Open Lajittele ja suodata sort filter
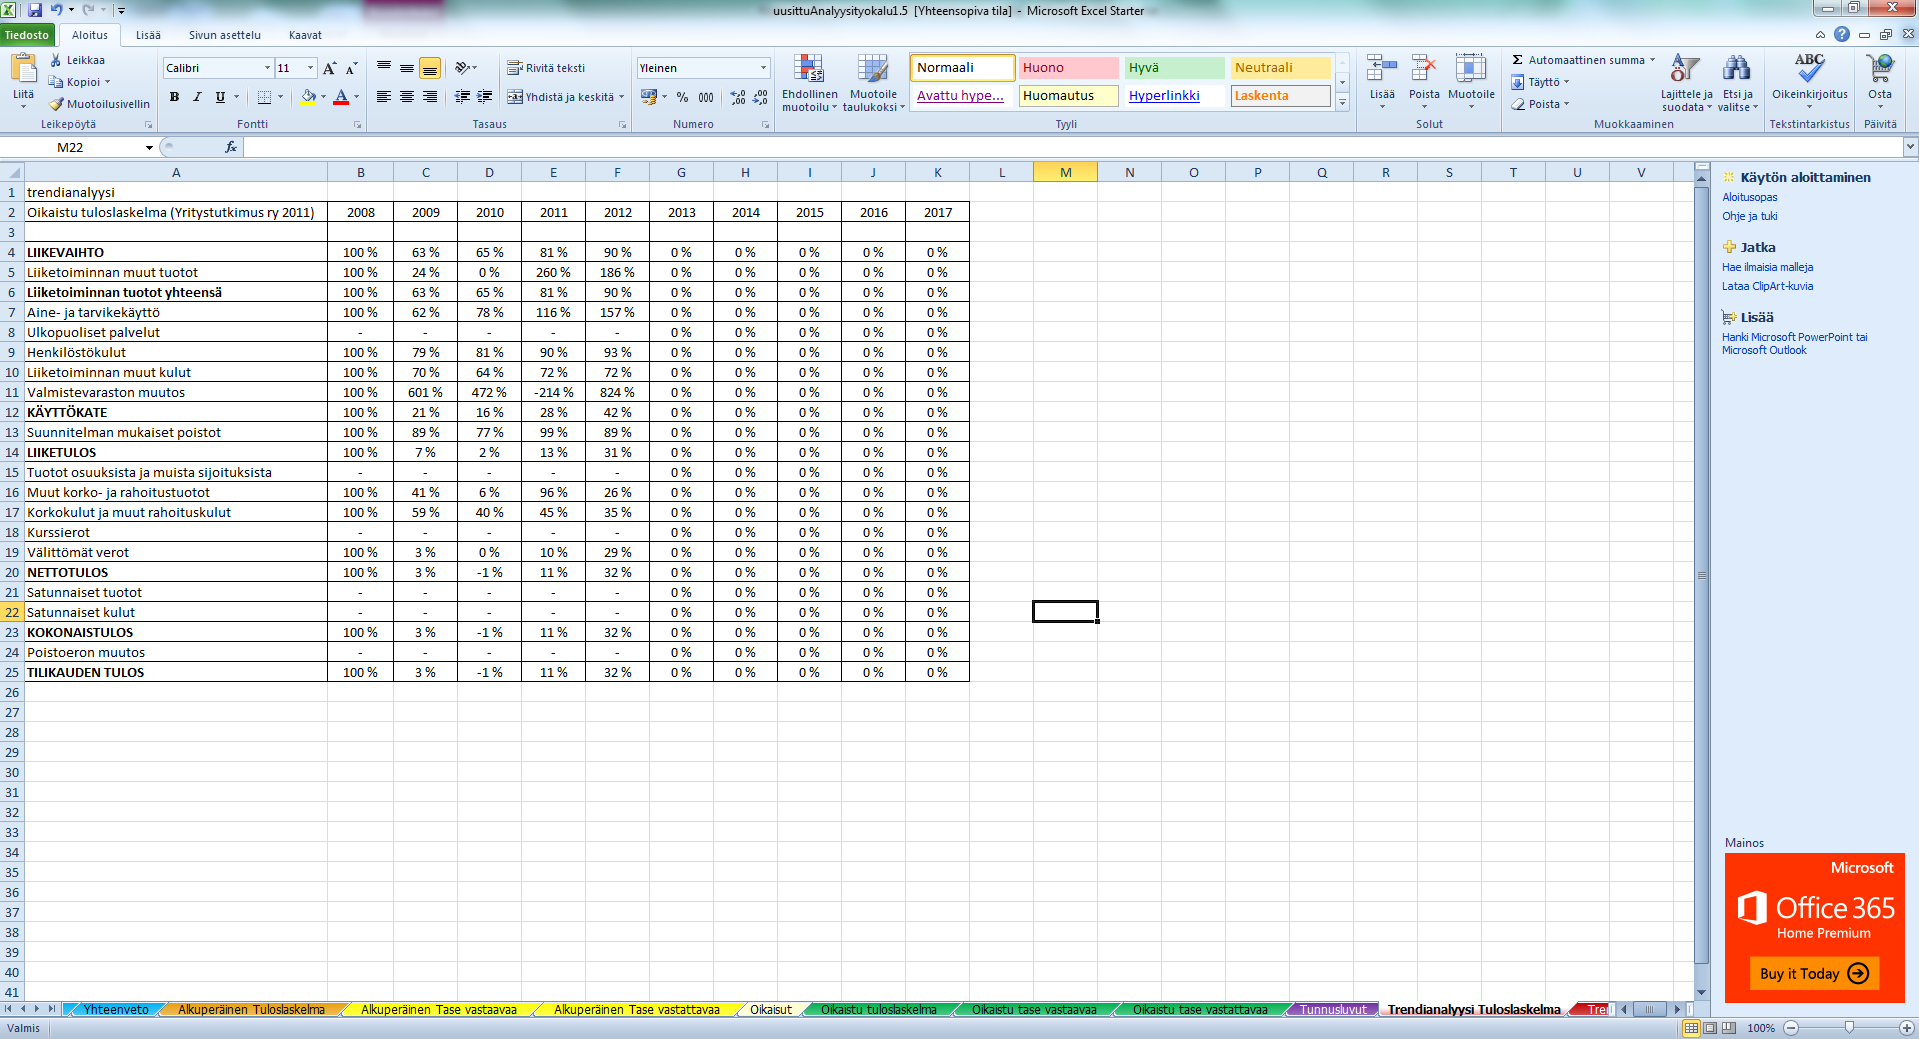The height and width of the screenshot is (1039, 1919). click(1687, 83)
